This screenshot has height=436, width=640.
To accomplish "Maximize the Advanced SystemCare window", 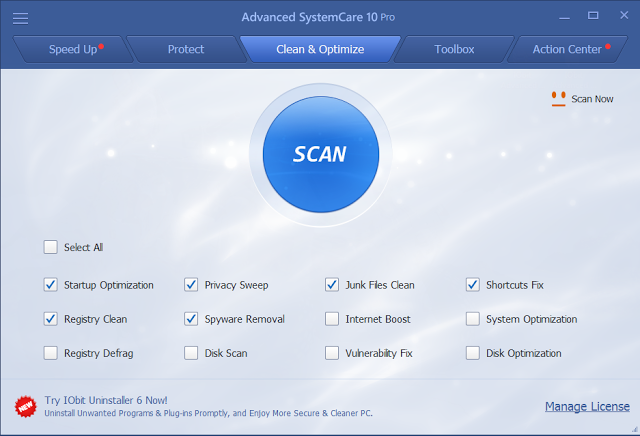I will tap(593, 16).
